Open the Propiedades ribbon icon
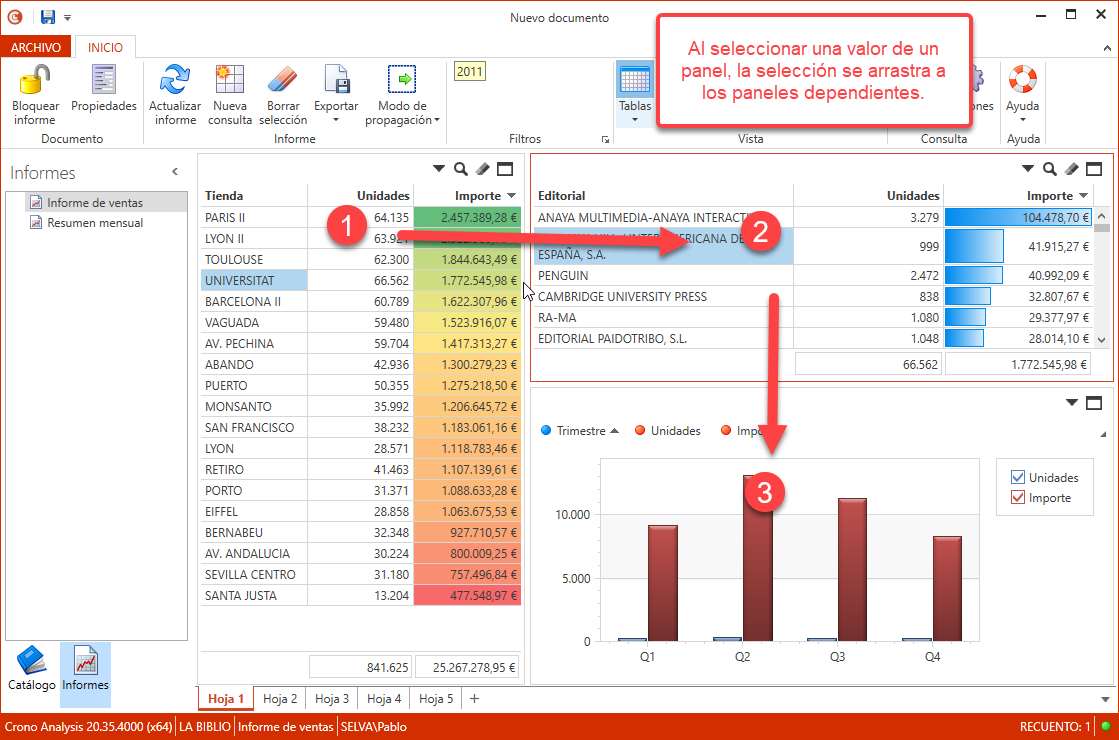This screenshot has width=1119, height=740. click(x=103, y=79)
